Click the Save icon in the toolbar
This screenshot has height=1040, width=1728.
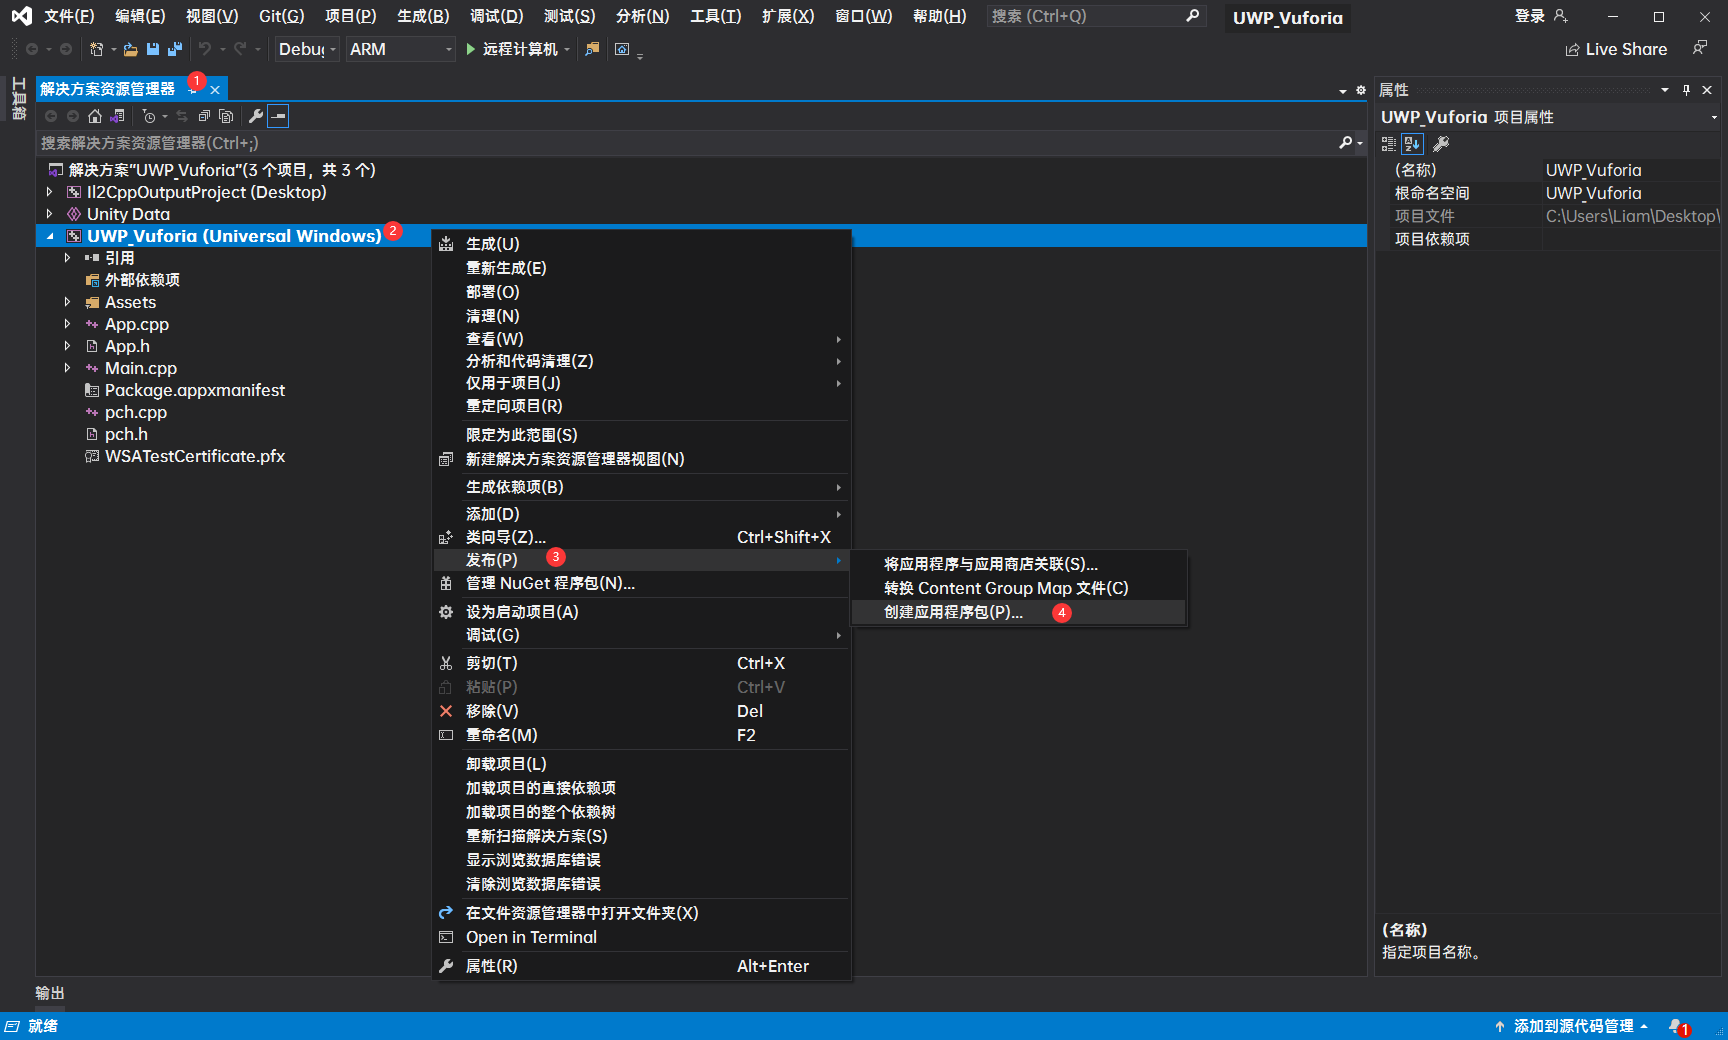[x=153, y=49]
